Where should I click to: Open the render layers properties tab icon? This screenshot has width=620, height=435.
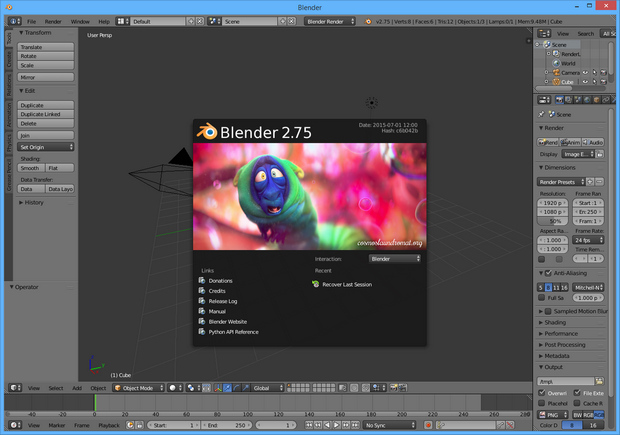(568, 100)
